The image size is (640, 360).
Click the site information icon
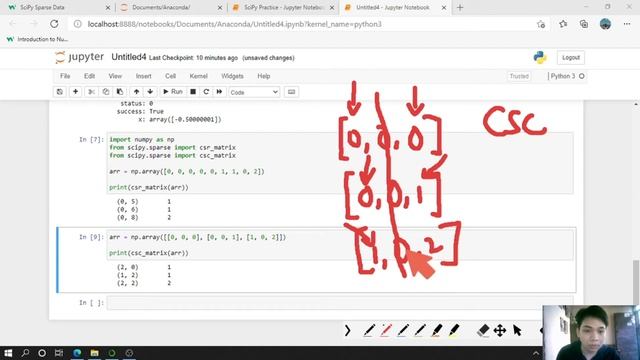click(78, 24)
